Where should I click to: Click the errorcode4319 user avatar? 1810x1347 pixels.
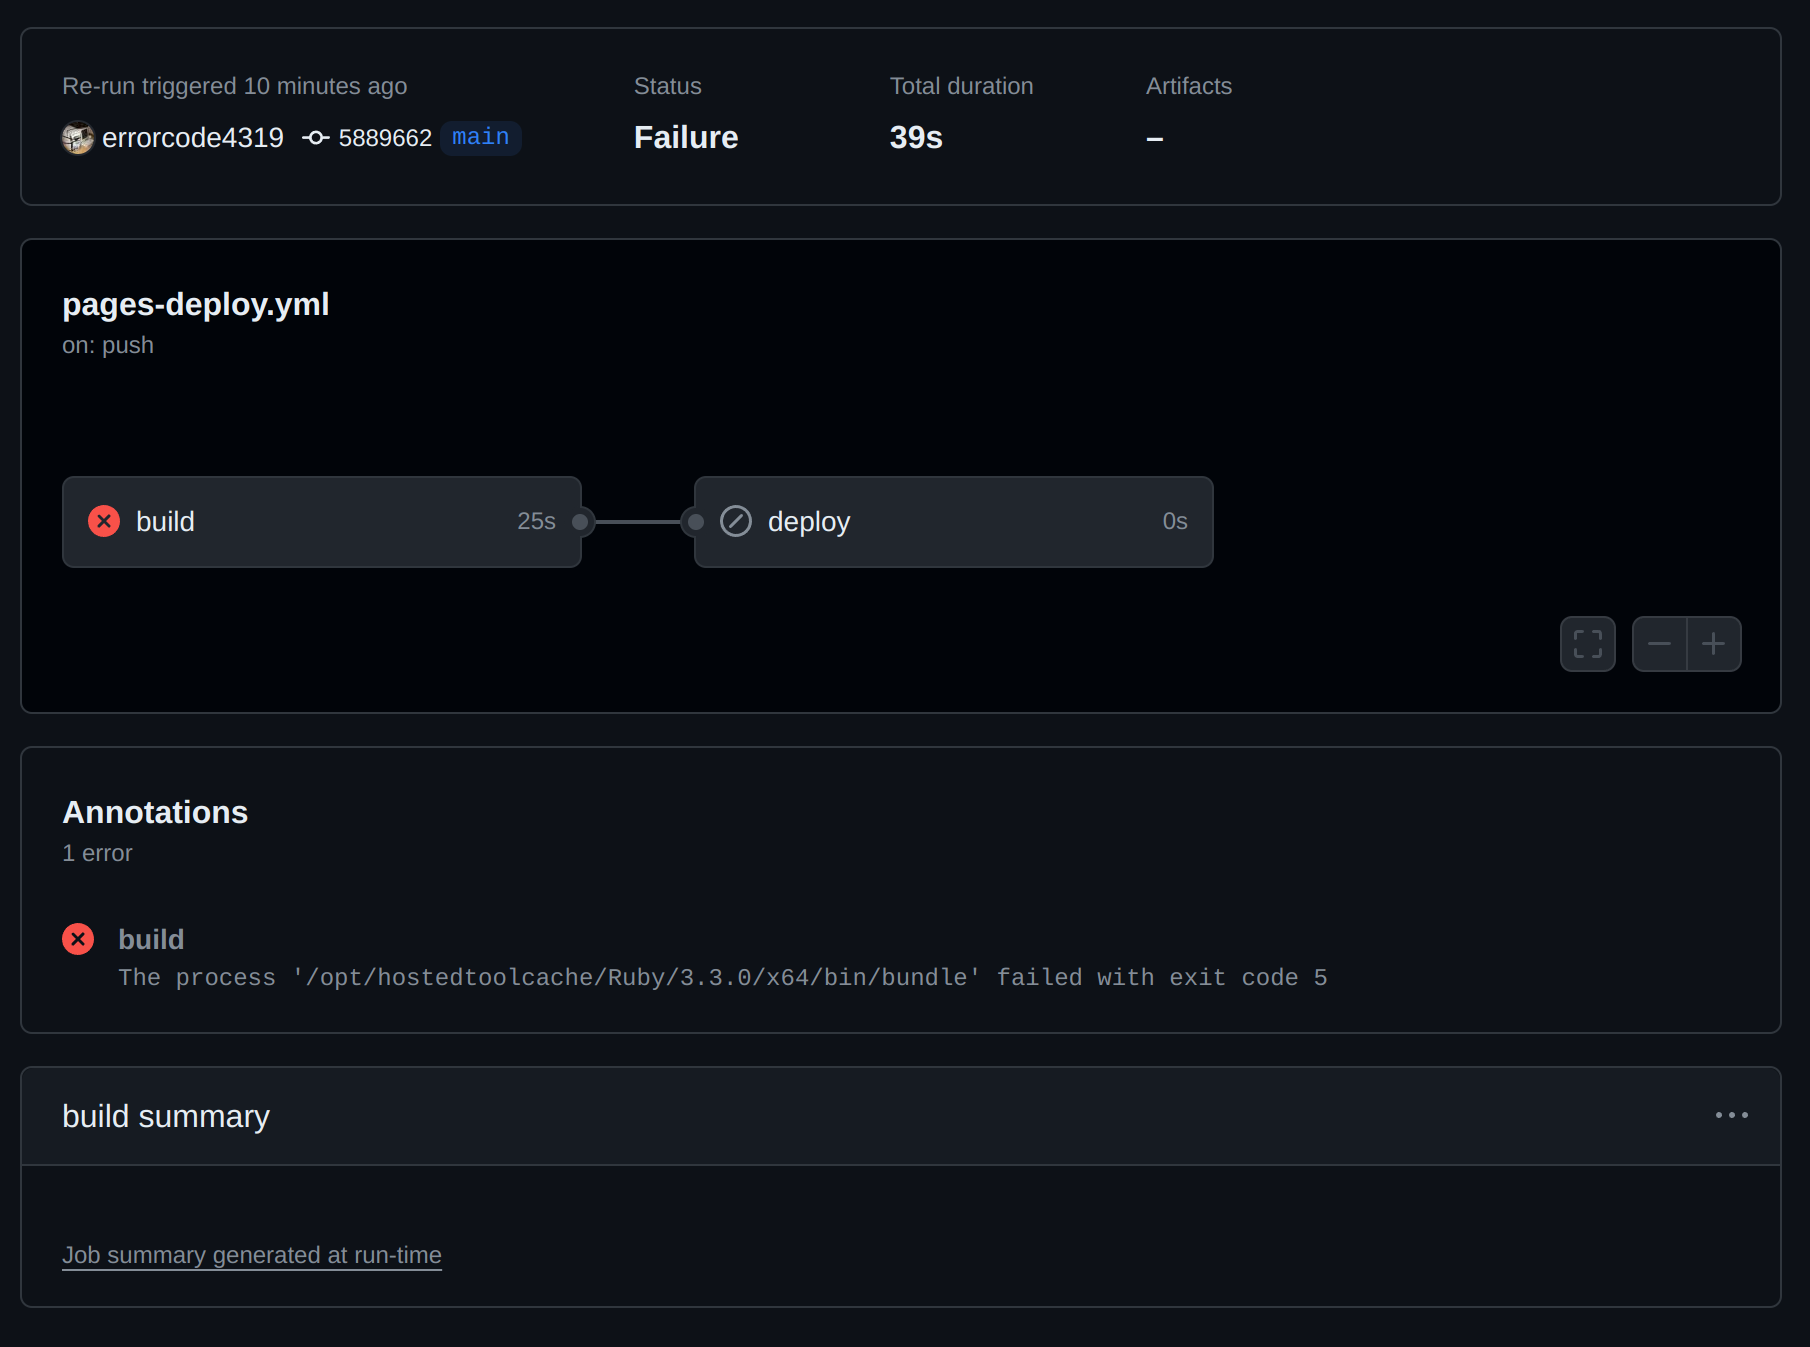pyautogui.click(x=78, y=138)
